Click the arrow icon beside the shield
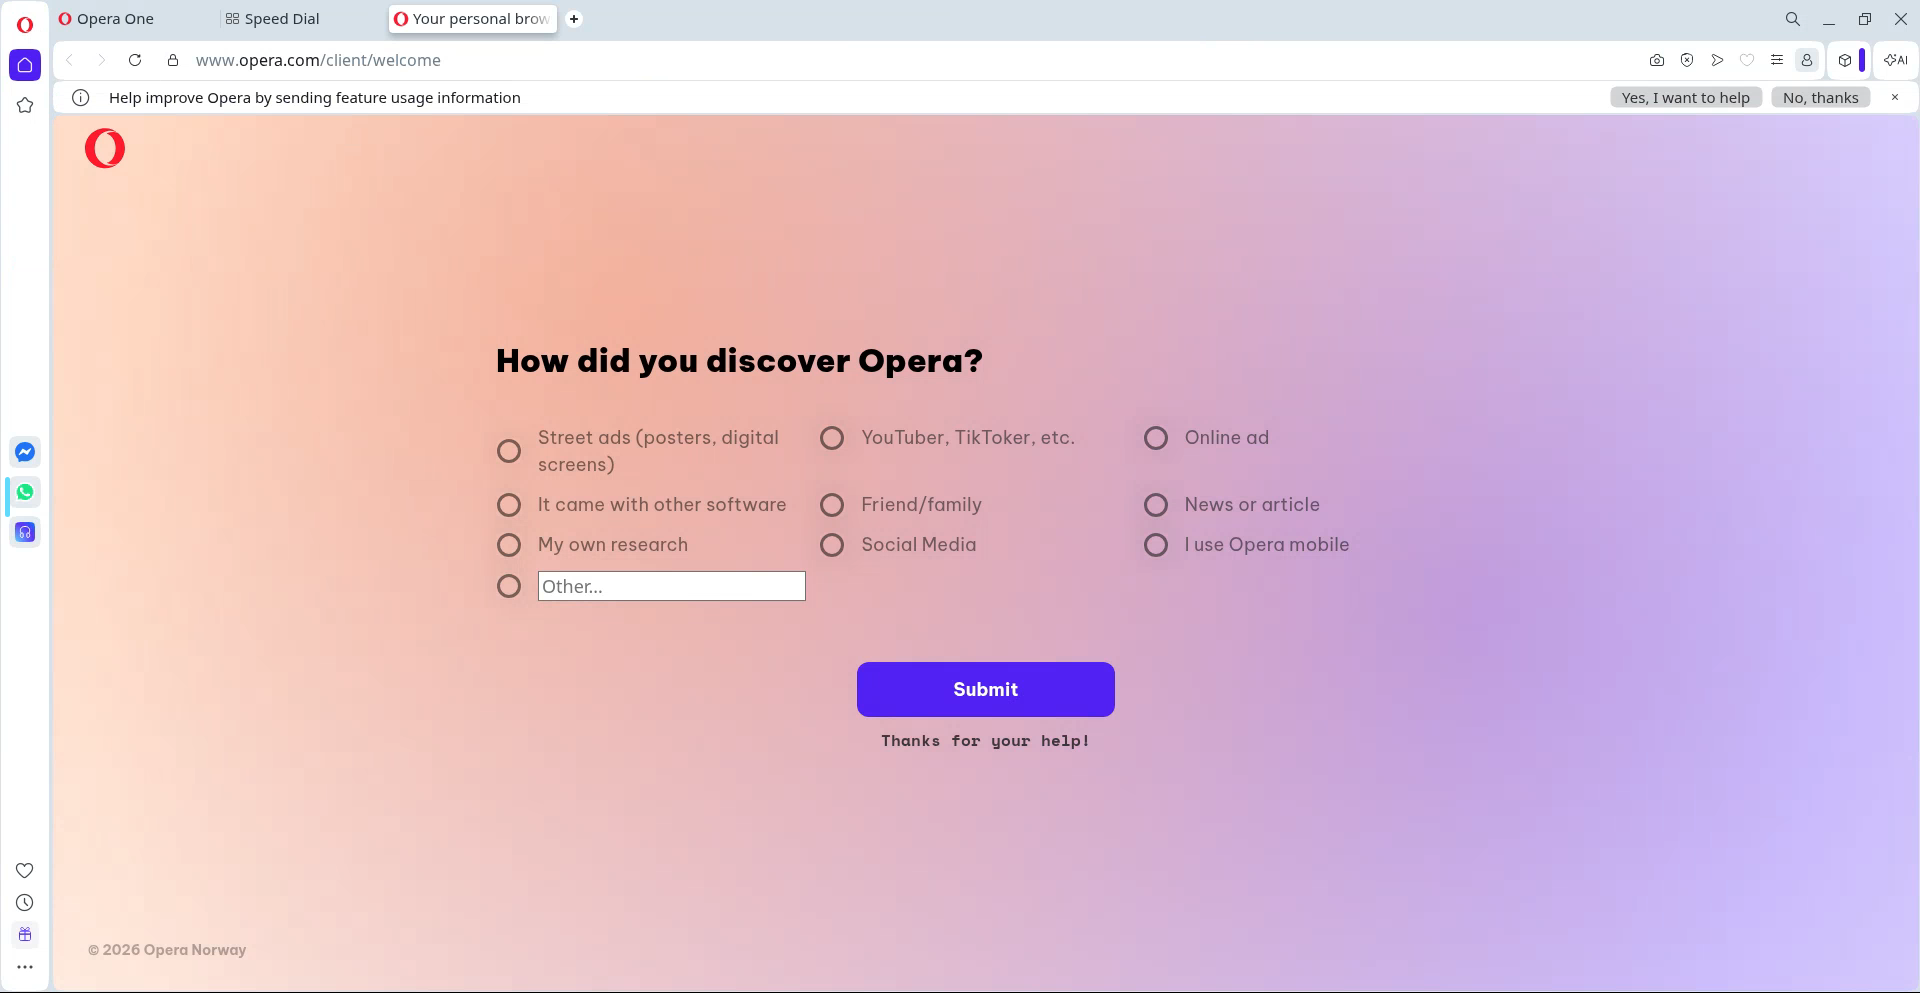The height and width of the screenshot is (993, 1920). (x=1717, y=60)
